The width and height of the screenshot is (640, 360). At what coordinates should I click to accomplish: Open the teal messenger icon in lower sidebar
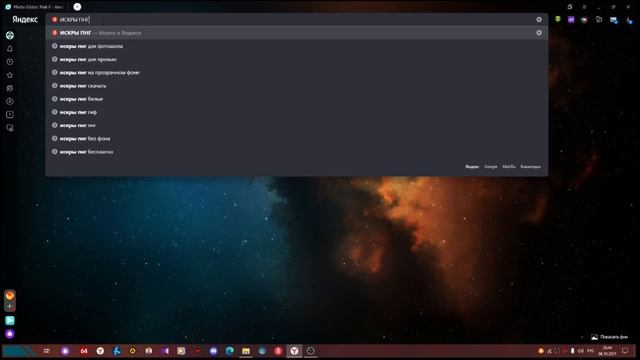coord(10,320)
